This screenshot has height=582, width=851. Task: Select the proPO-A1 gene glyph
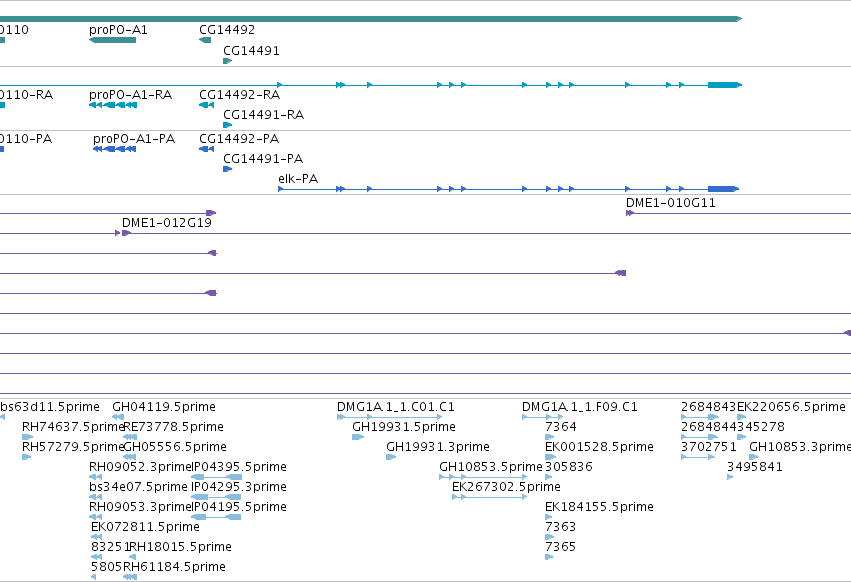click(112, 40)
